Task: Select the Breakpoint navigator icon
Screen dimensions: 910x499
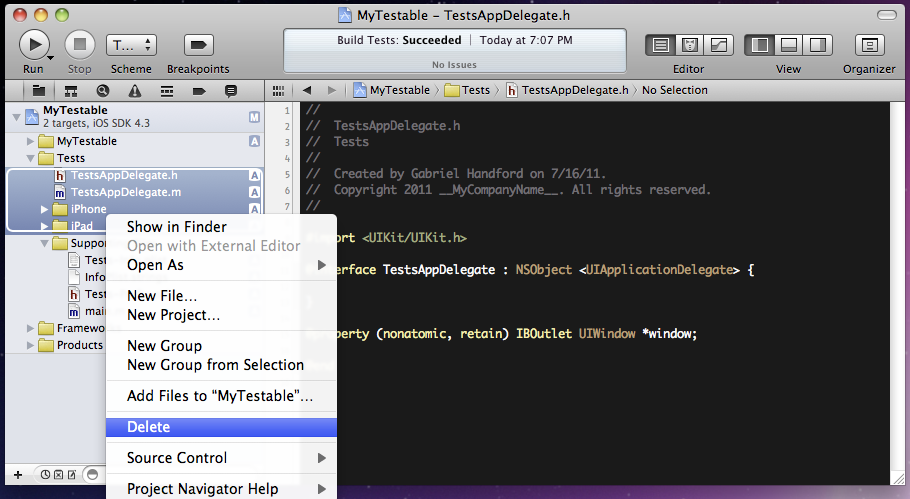Action: pos(199,91)
